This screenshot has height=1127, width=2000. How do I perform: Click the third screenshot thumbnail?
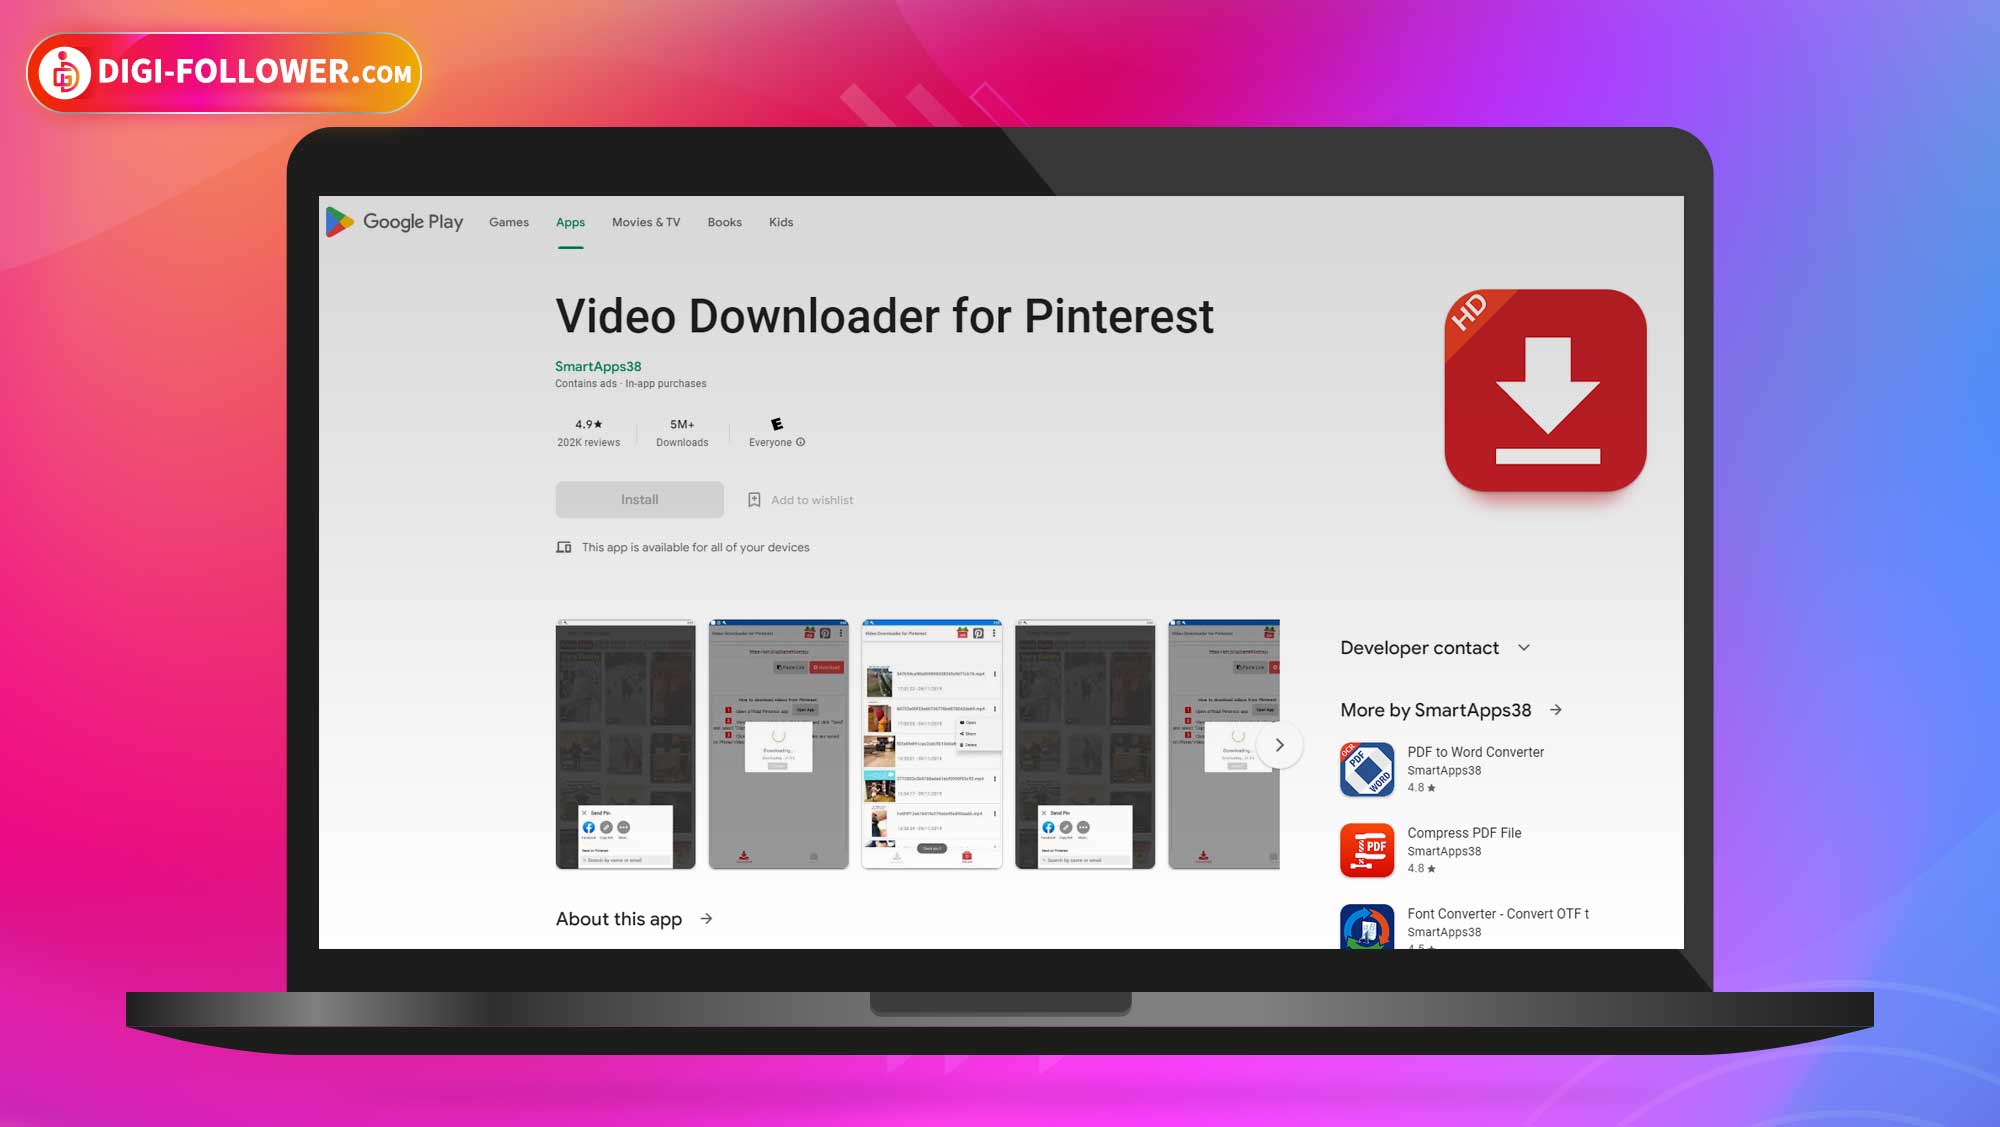pos(931,744)
